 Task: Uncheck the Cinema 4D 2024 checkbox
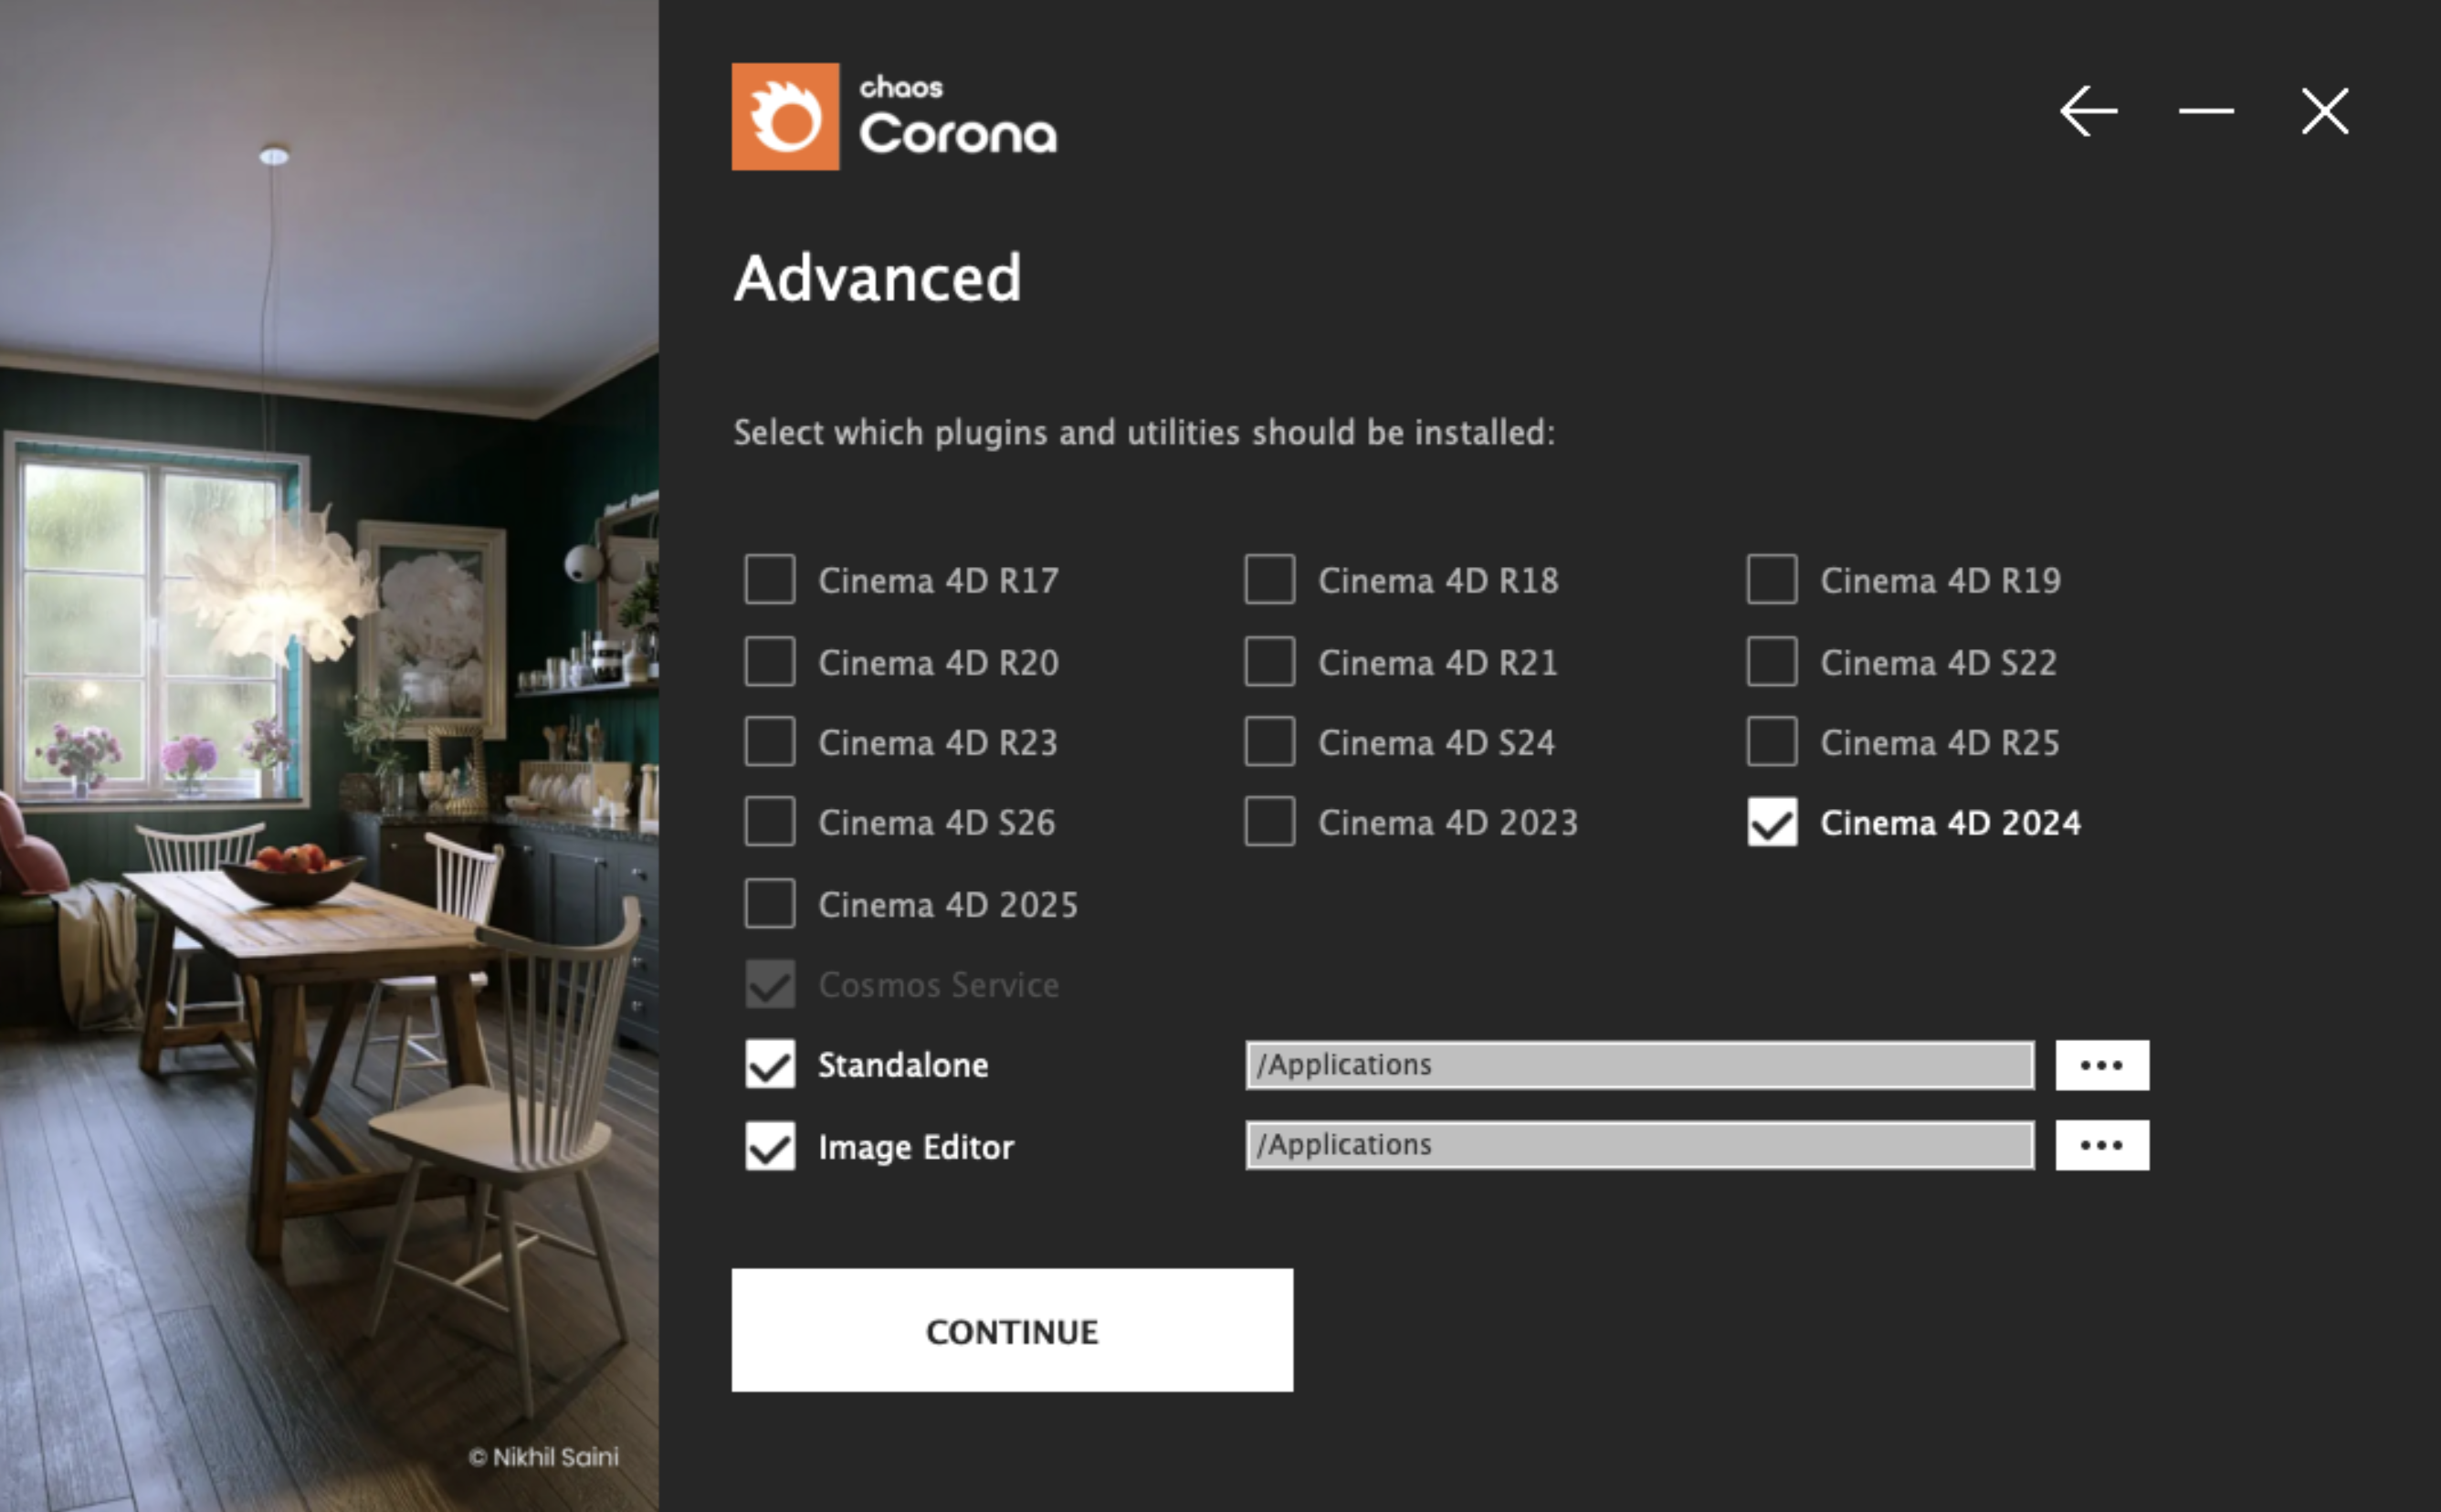point(1772,822)
